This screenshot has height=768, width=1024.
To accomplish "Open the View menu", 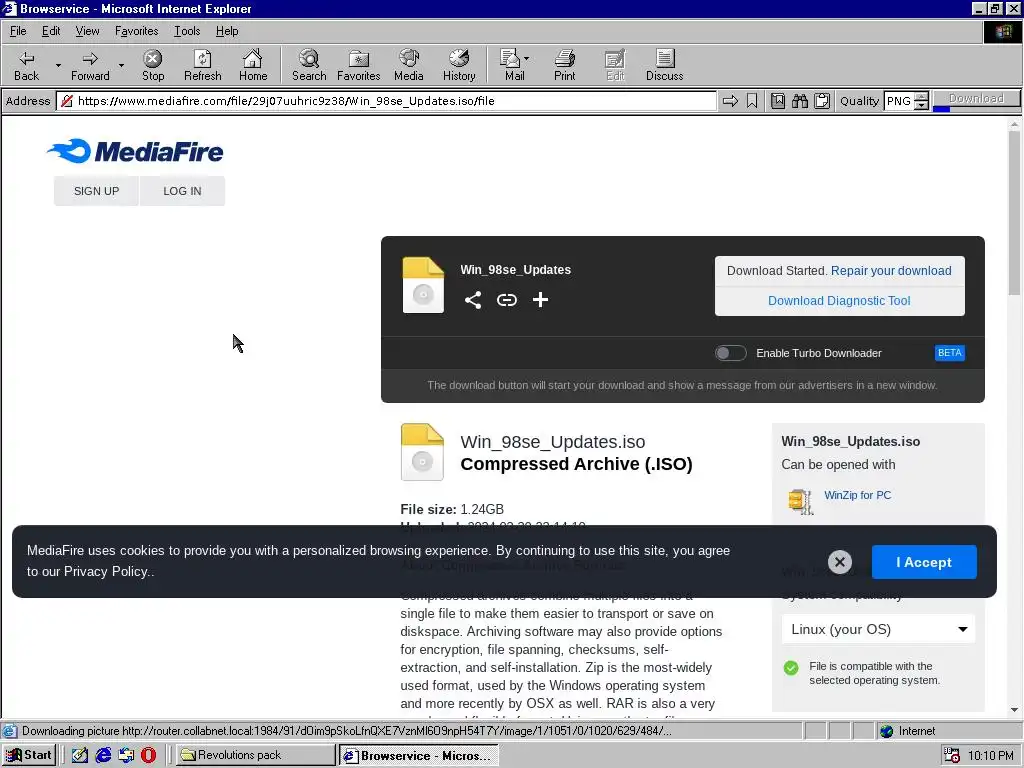I will (88, 31).
